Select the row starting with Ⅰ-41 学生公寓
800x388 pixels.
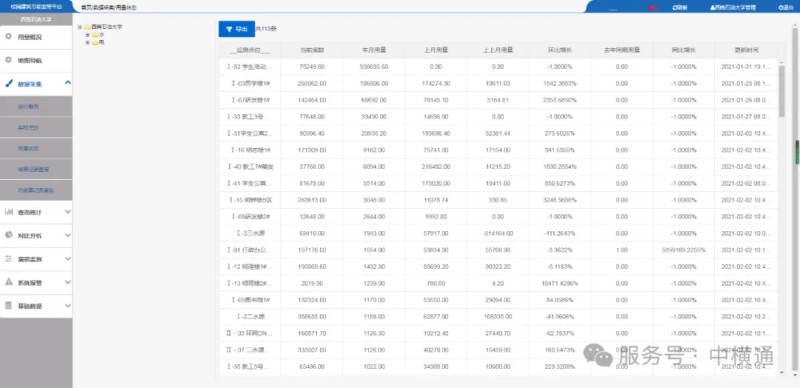[x=498, y=183]
